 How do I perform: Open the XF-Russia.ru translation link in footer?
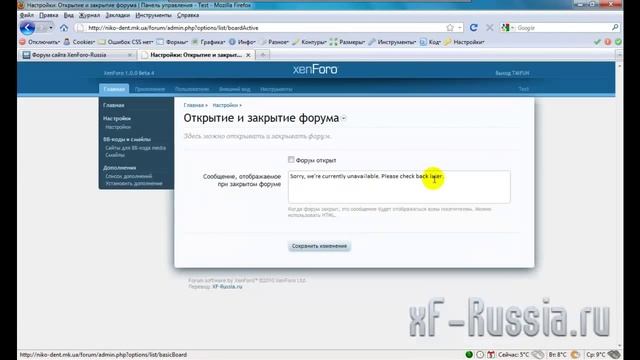point(227,287)
